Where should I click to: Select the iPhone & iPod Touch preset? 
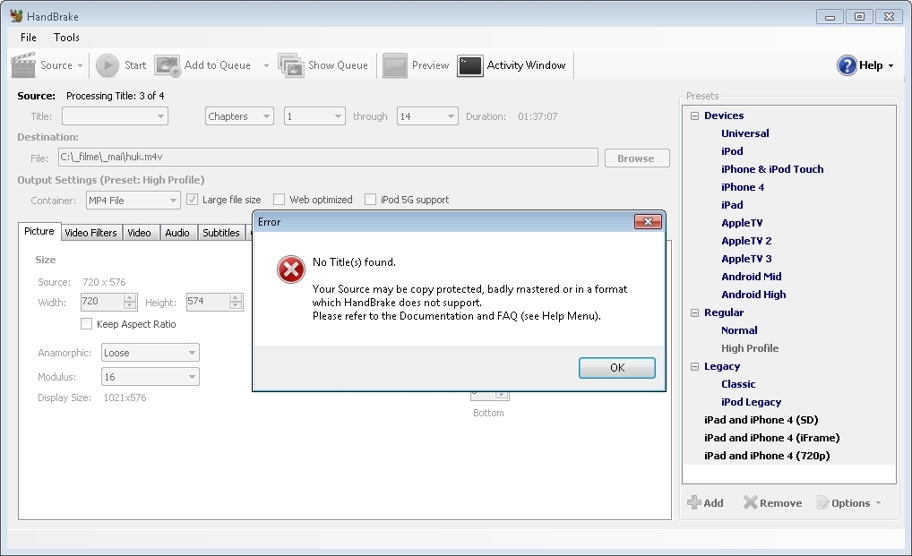point(772,169)
